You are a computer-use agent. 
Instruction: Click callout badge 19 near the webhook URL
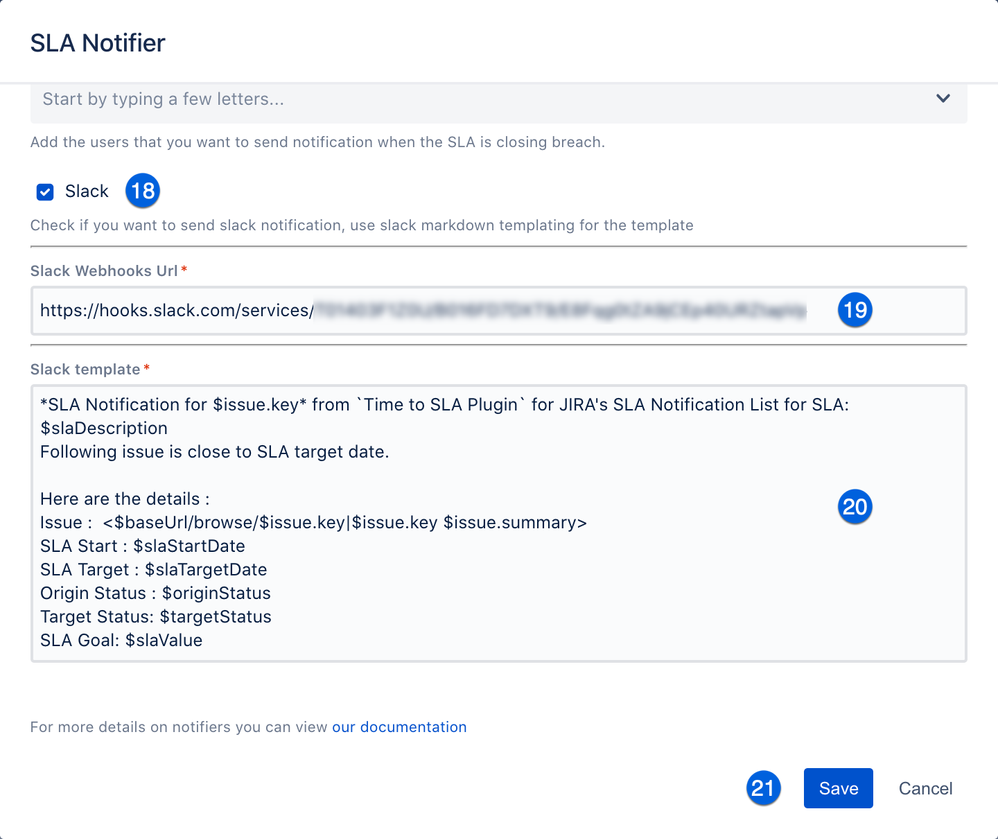click(x=855, y=311)
